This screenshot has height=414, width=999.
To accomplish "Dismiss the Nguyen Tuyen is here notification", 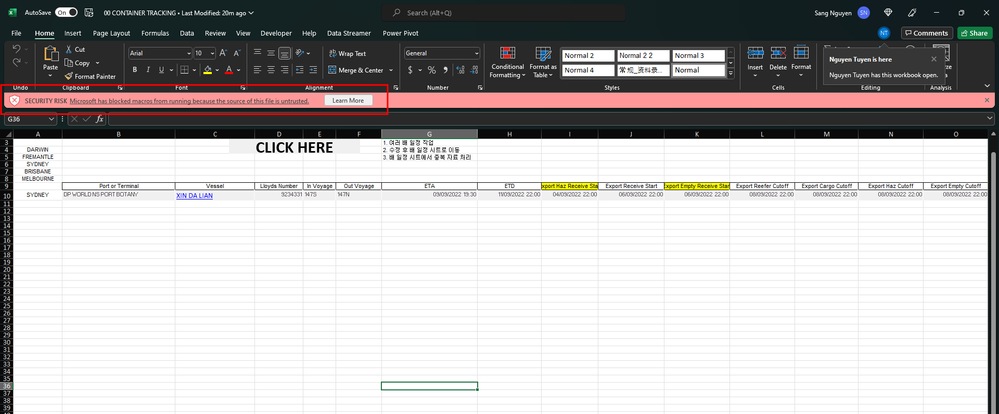I will tap(934, 59).
